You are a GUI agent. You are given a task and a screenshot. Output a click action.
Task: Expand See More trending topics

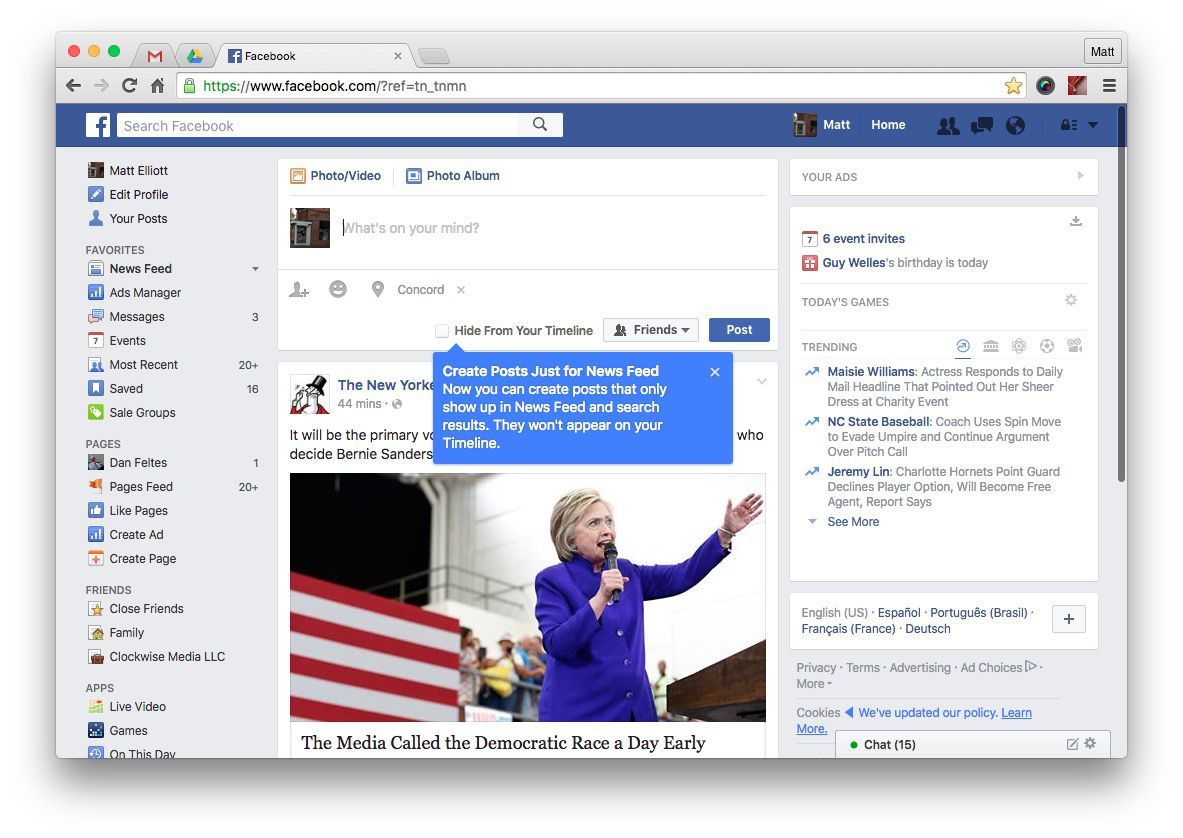[x=852, y=521]
